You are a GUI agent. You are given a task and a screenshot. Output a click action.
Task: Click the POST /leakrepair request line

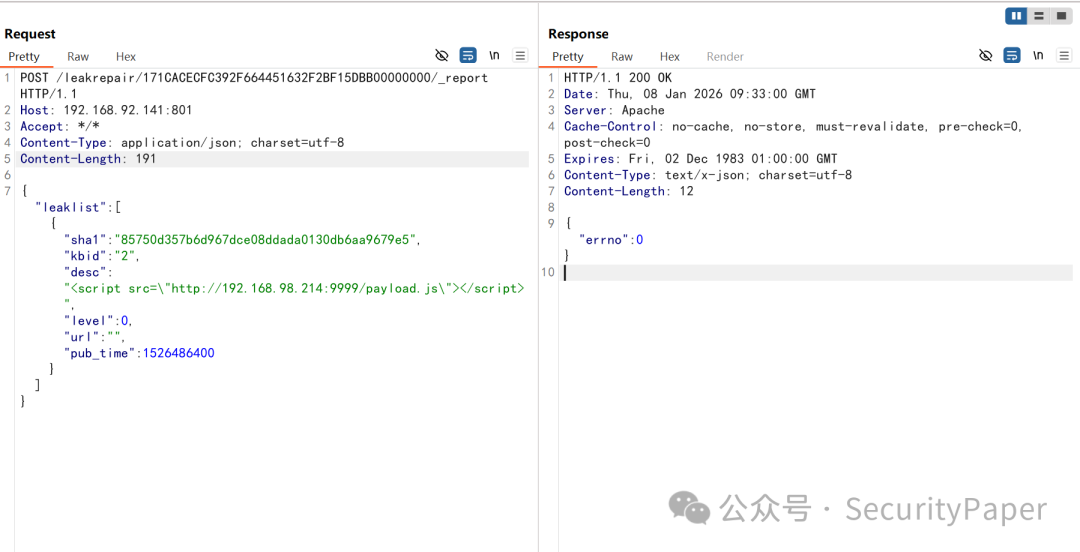[x=254, y=85]
